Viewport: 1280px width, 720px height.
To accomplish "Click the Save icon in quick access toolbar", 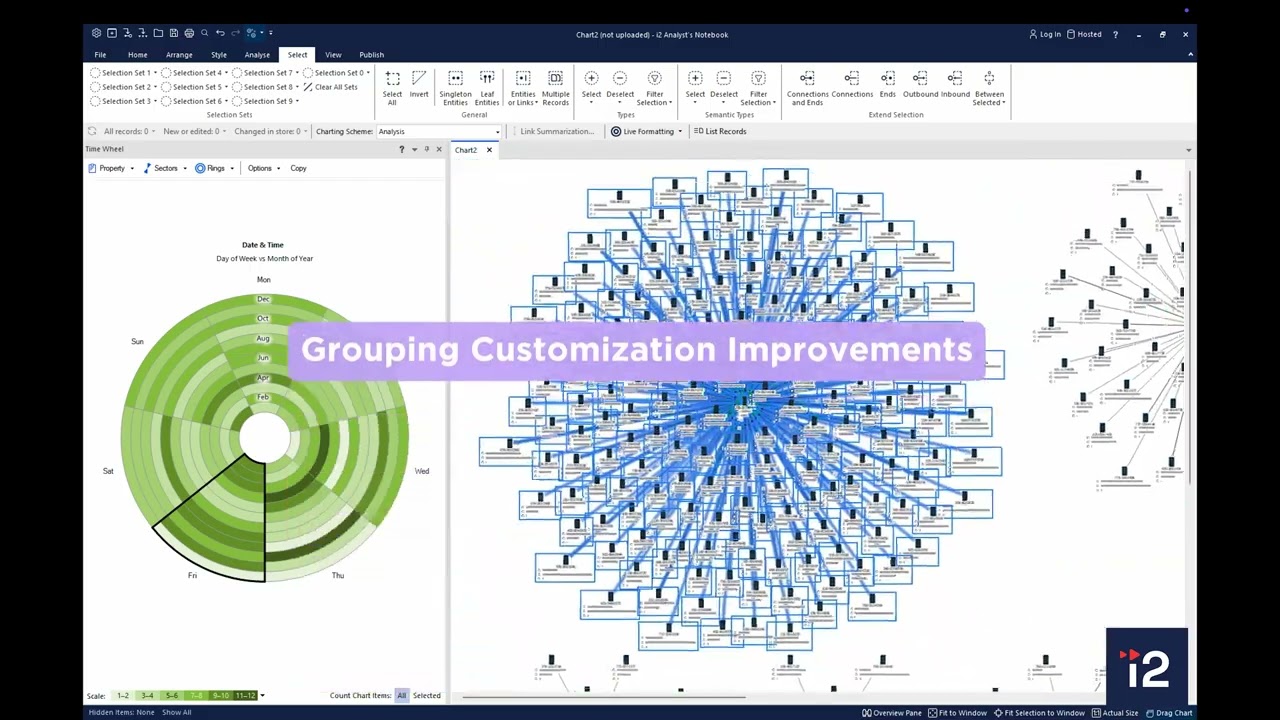I will (173, 33).
